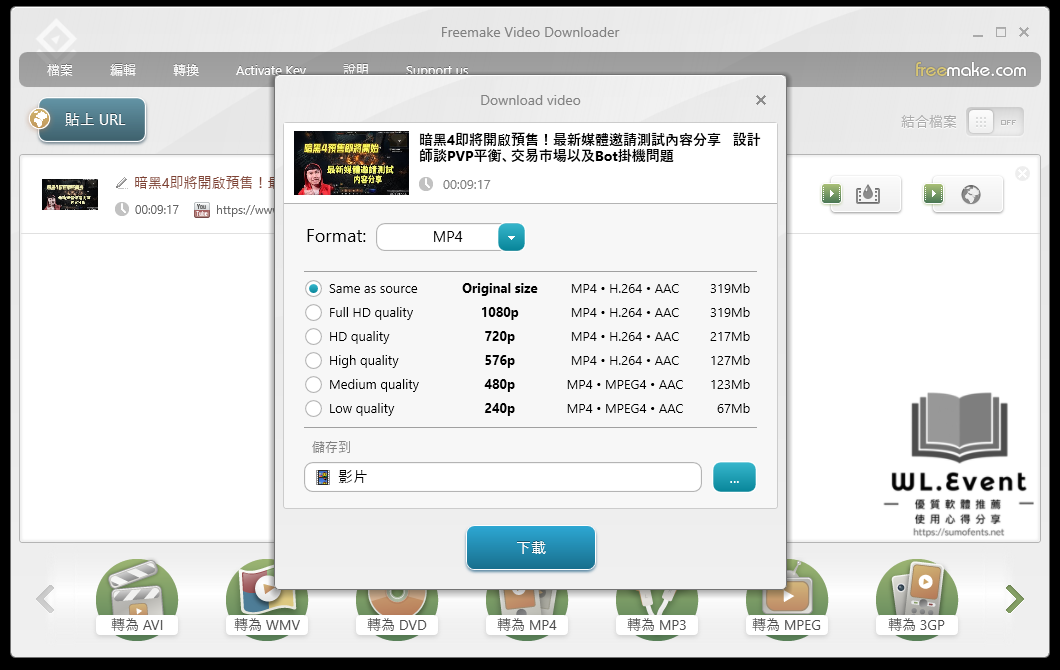The height and width of the screenshot is (670, 1060).
Task: Open the File menu
Action: click(x=59, y=70)
